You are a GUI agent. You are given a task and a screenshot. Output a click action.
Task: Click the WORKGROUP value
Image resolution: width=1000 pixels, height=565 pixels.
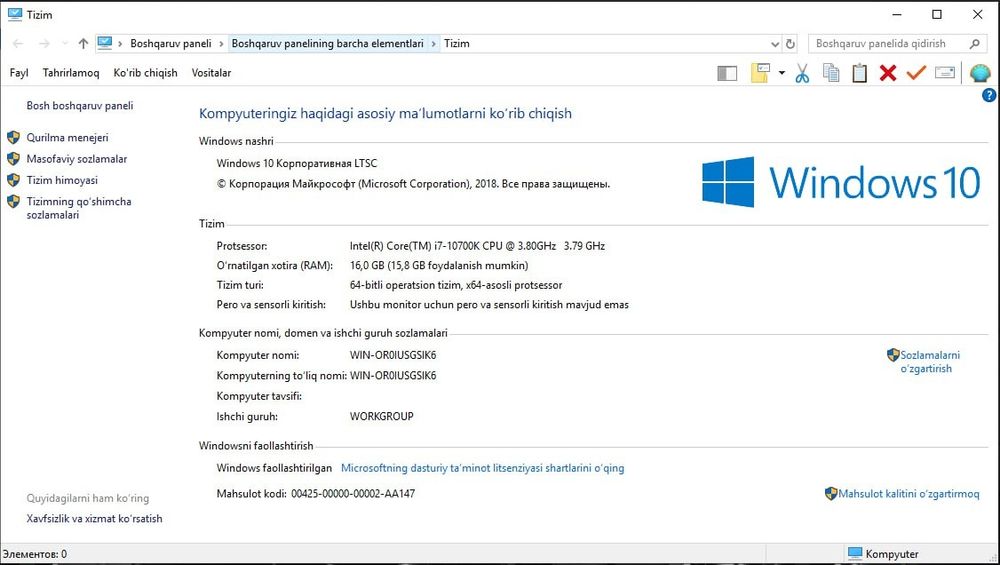click(x=381, y=416)
